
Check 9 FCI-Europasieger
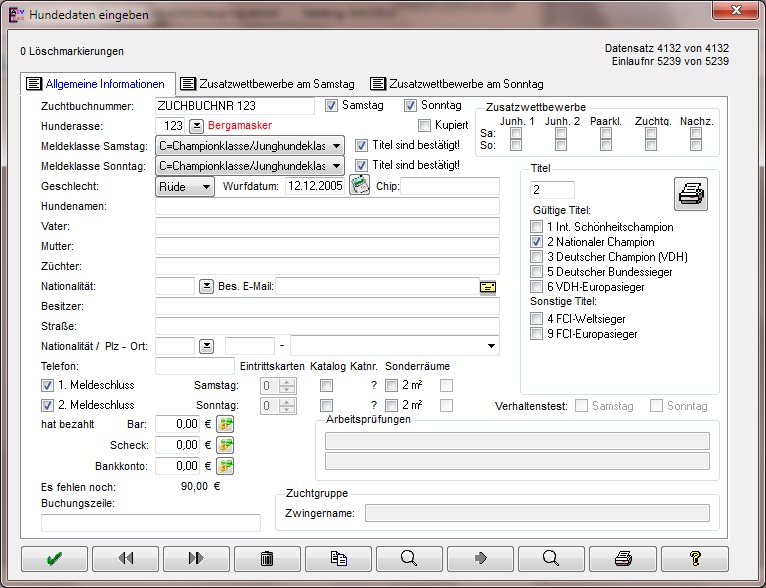coord(536,334)
